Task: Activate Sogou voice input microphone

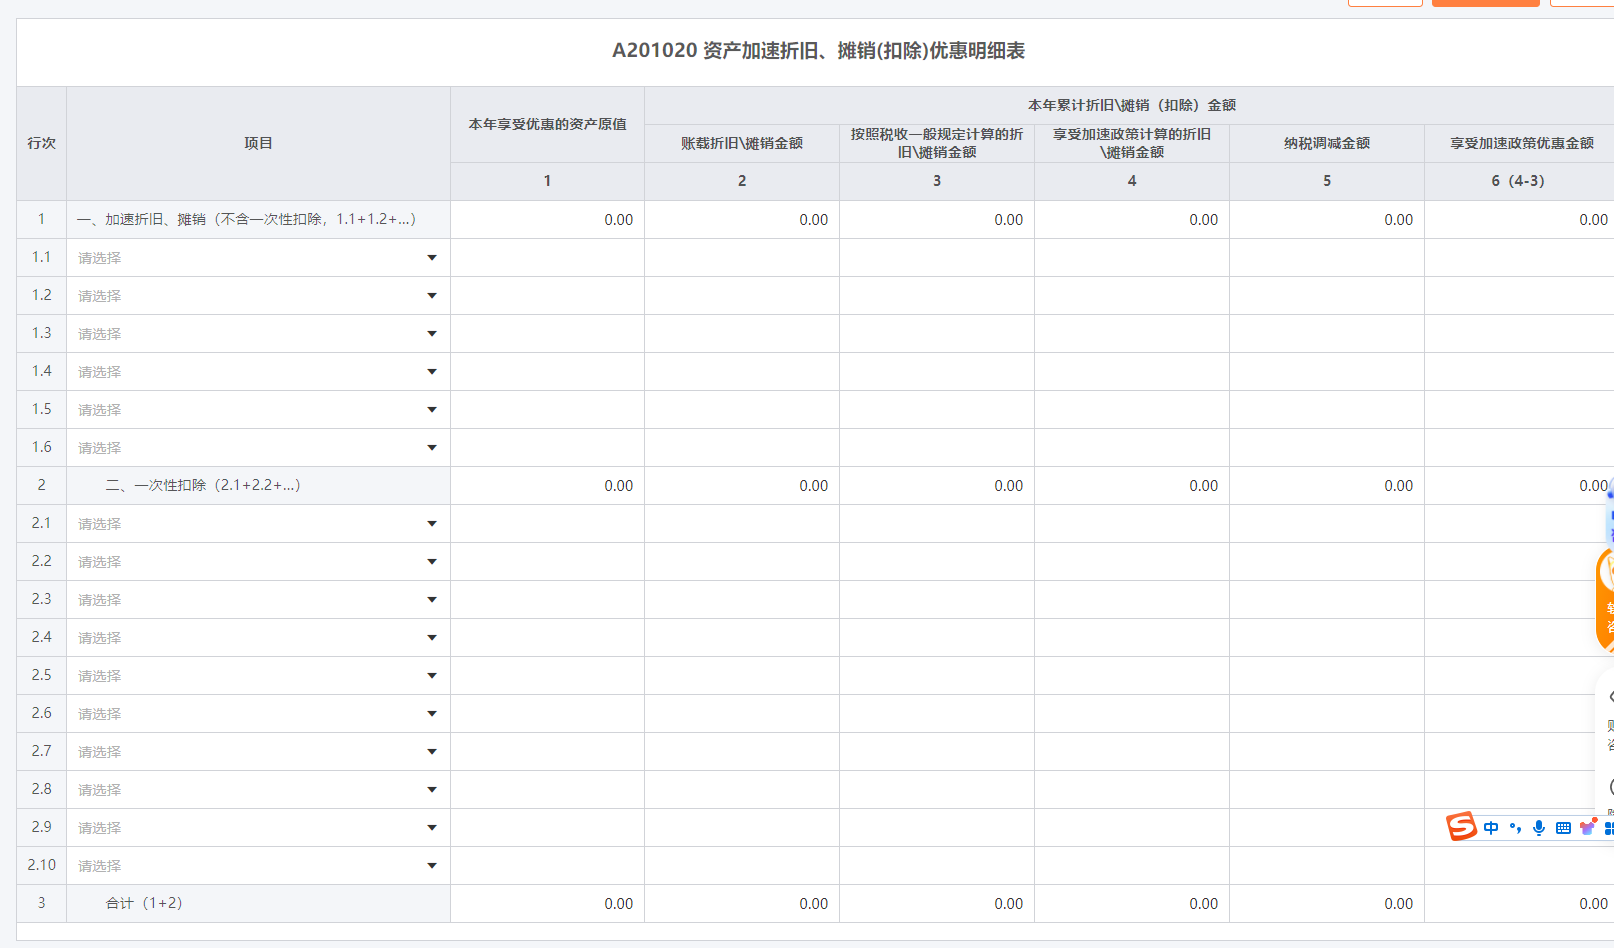Action: pyautogui.click(x=1539, y=828)
